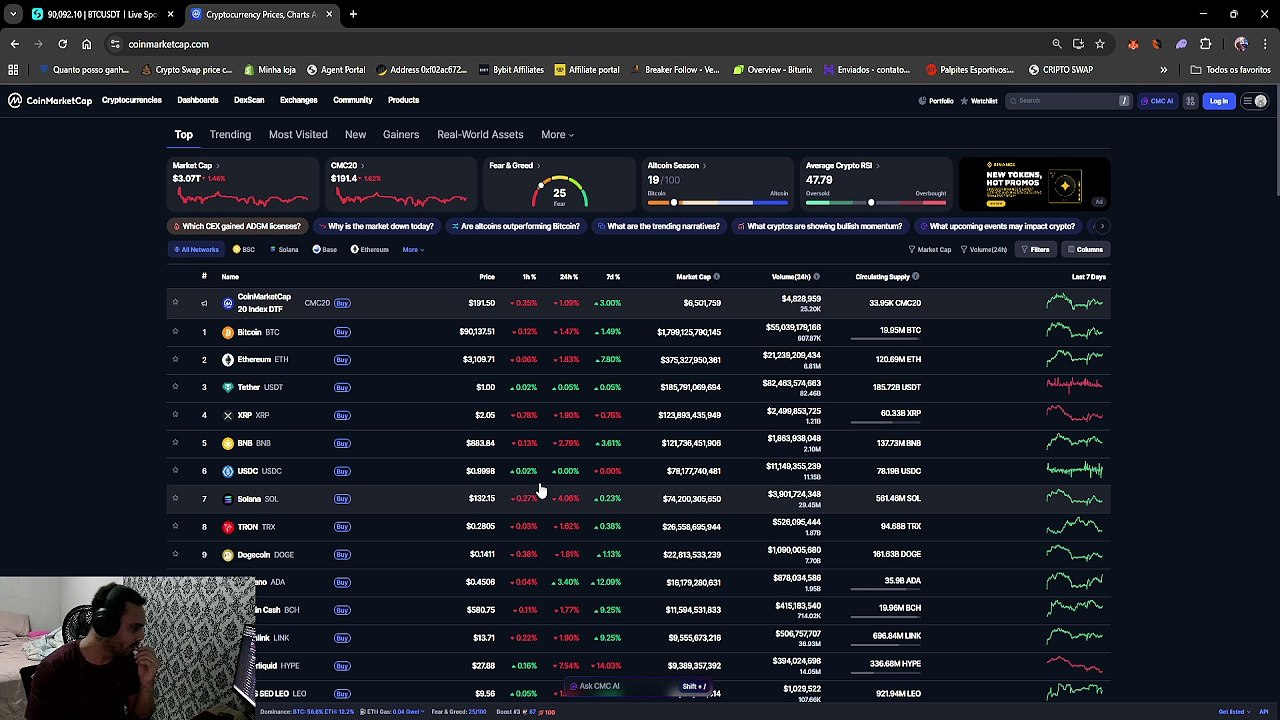Click the install app icon in address bar
The width and height of the screenshot is (1280, 720).
coord(1078,44)
